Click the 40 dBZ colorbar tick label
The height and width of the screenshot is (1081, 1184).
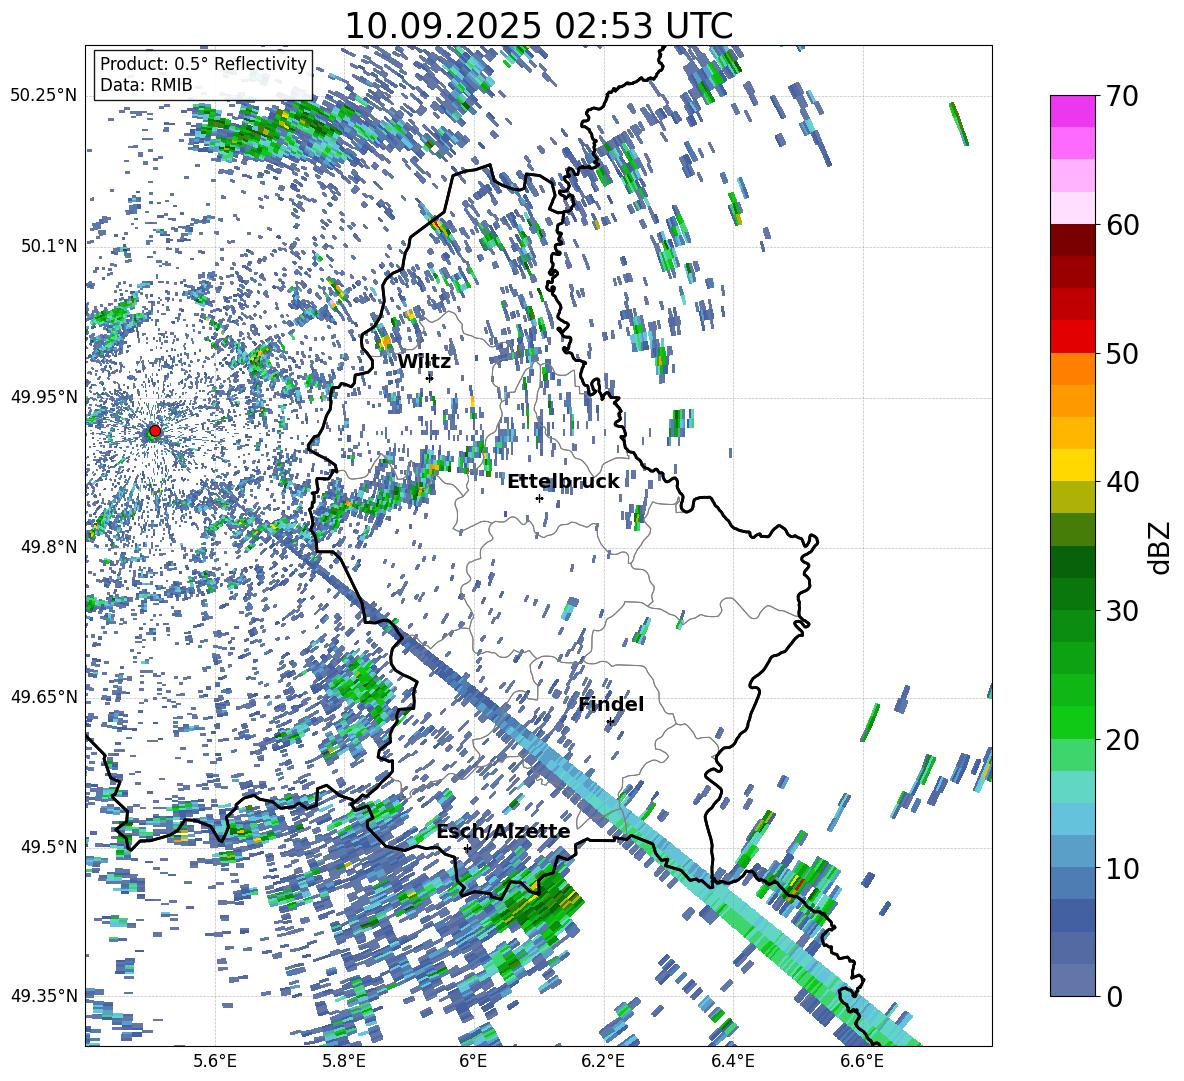tap(1122, 482)
